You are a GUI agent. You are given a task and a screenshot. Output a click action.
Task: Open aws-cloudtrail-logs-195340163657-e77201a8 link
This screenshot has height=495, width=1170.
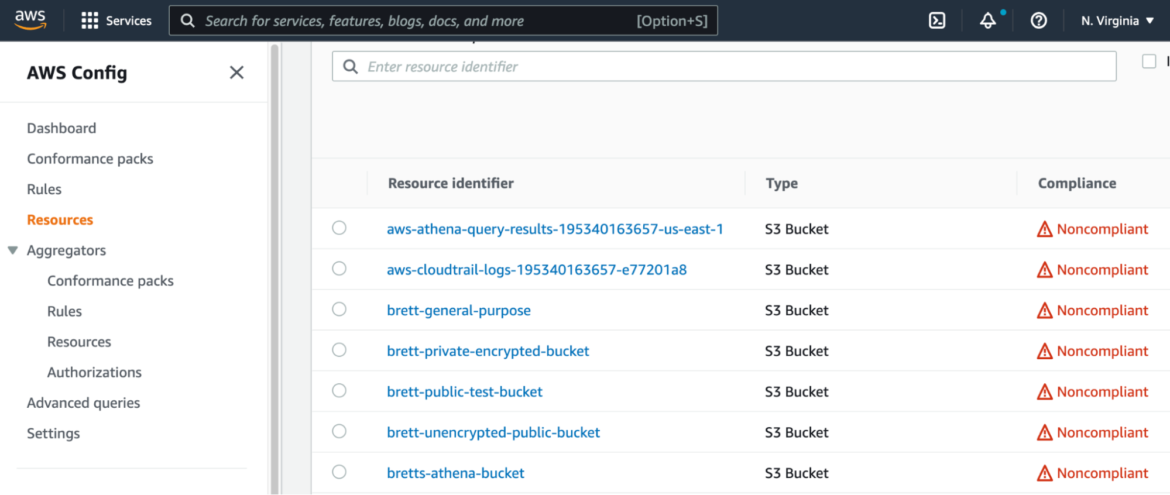click(536, 270)
